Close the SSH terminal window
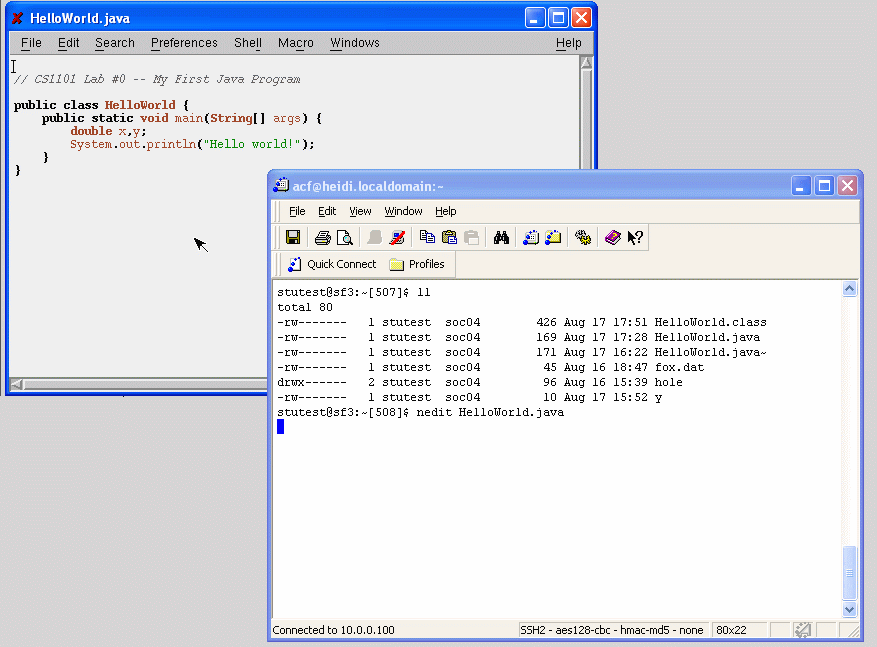Screen dimensions: 877x647 pos(848,186)
